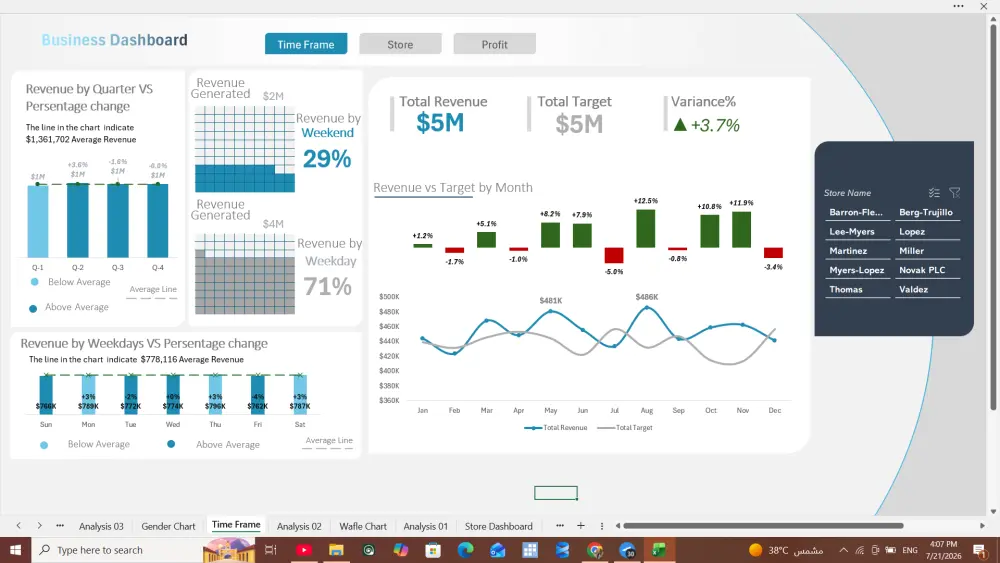The image size is (1000, 563).
Task: Filter by Barron-Fle... store in slicer
Action: 856,212
